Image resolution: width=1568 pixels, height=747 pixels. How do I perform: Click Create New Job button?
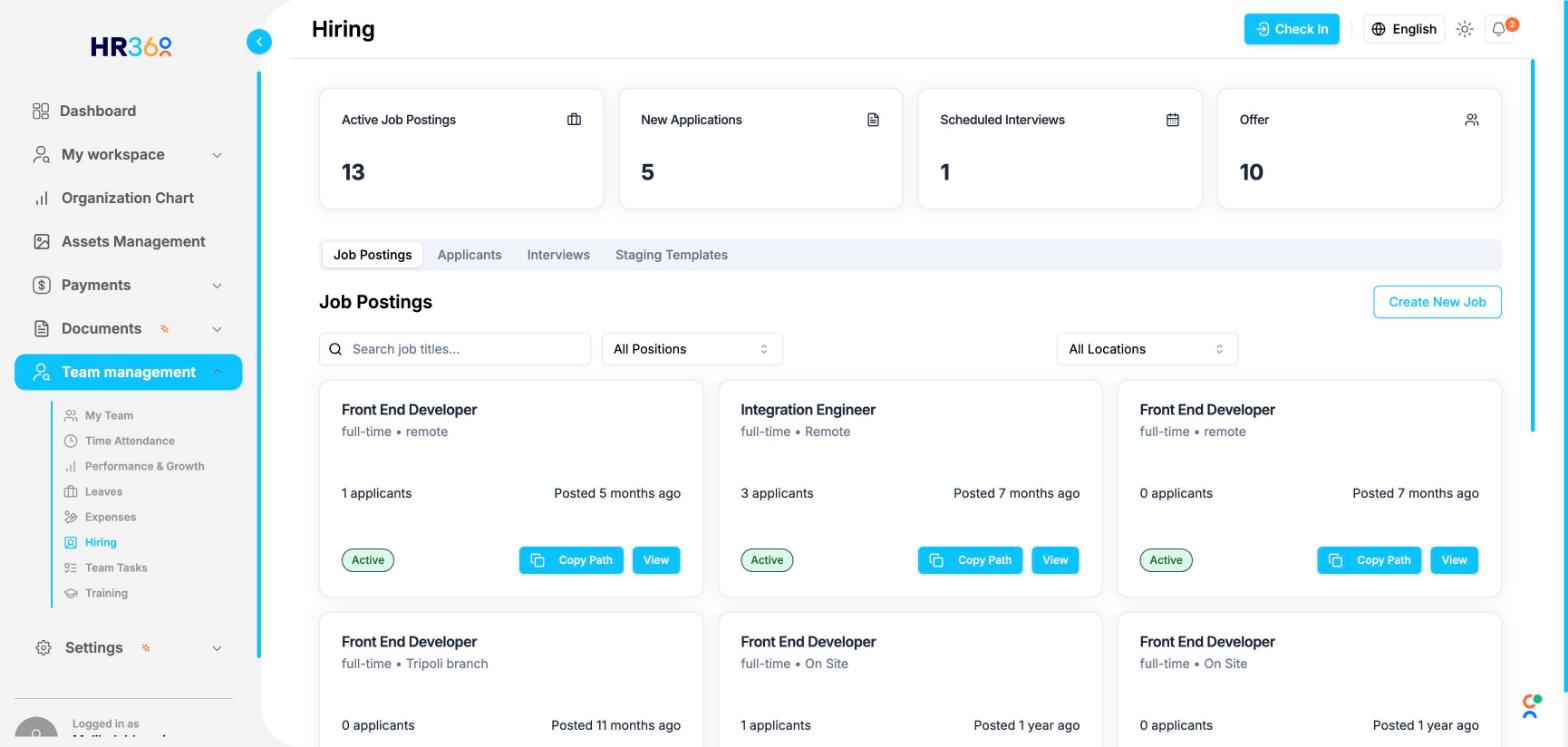pos(1437,302)
